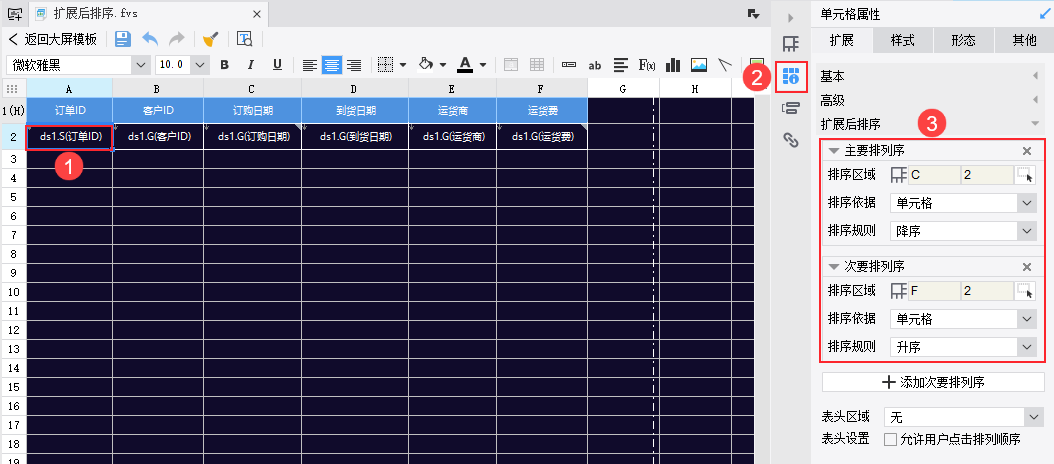Viewport: 1054px width, 464px height.
Task: Insert chart using bar chart icon
Action: (x=673, y=65)
